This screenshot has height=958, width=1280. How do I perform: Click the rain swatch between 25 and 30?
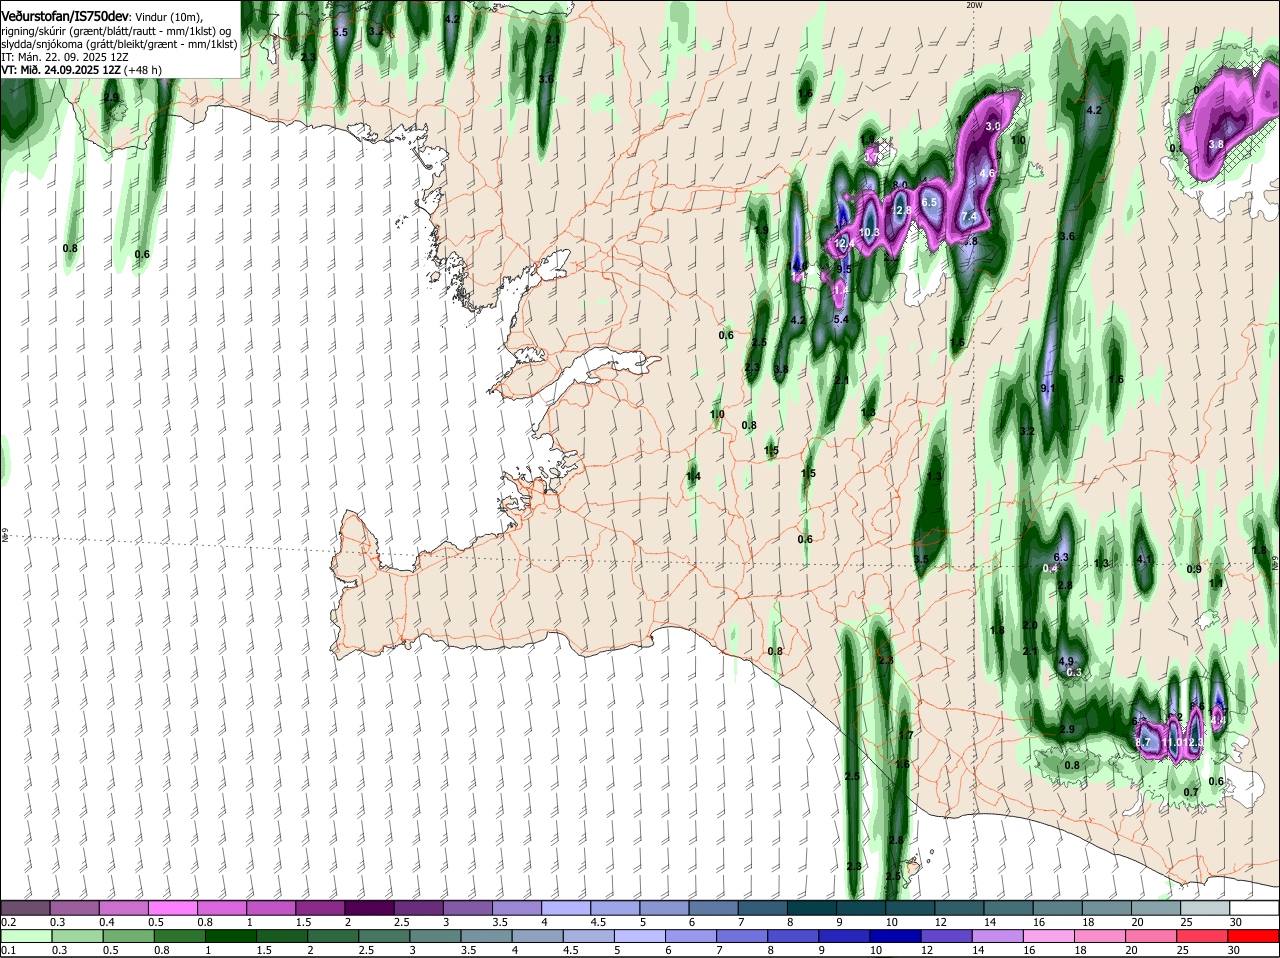pyautogui.click(x=1203, y=936)
